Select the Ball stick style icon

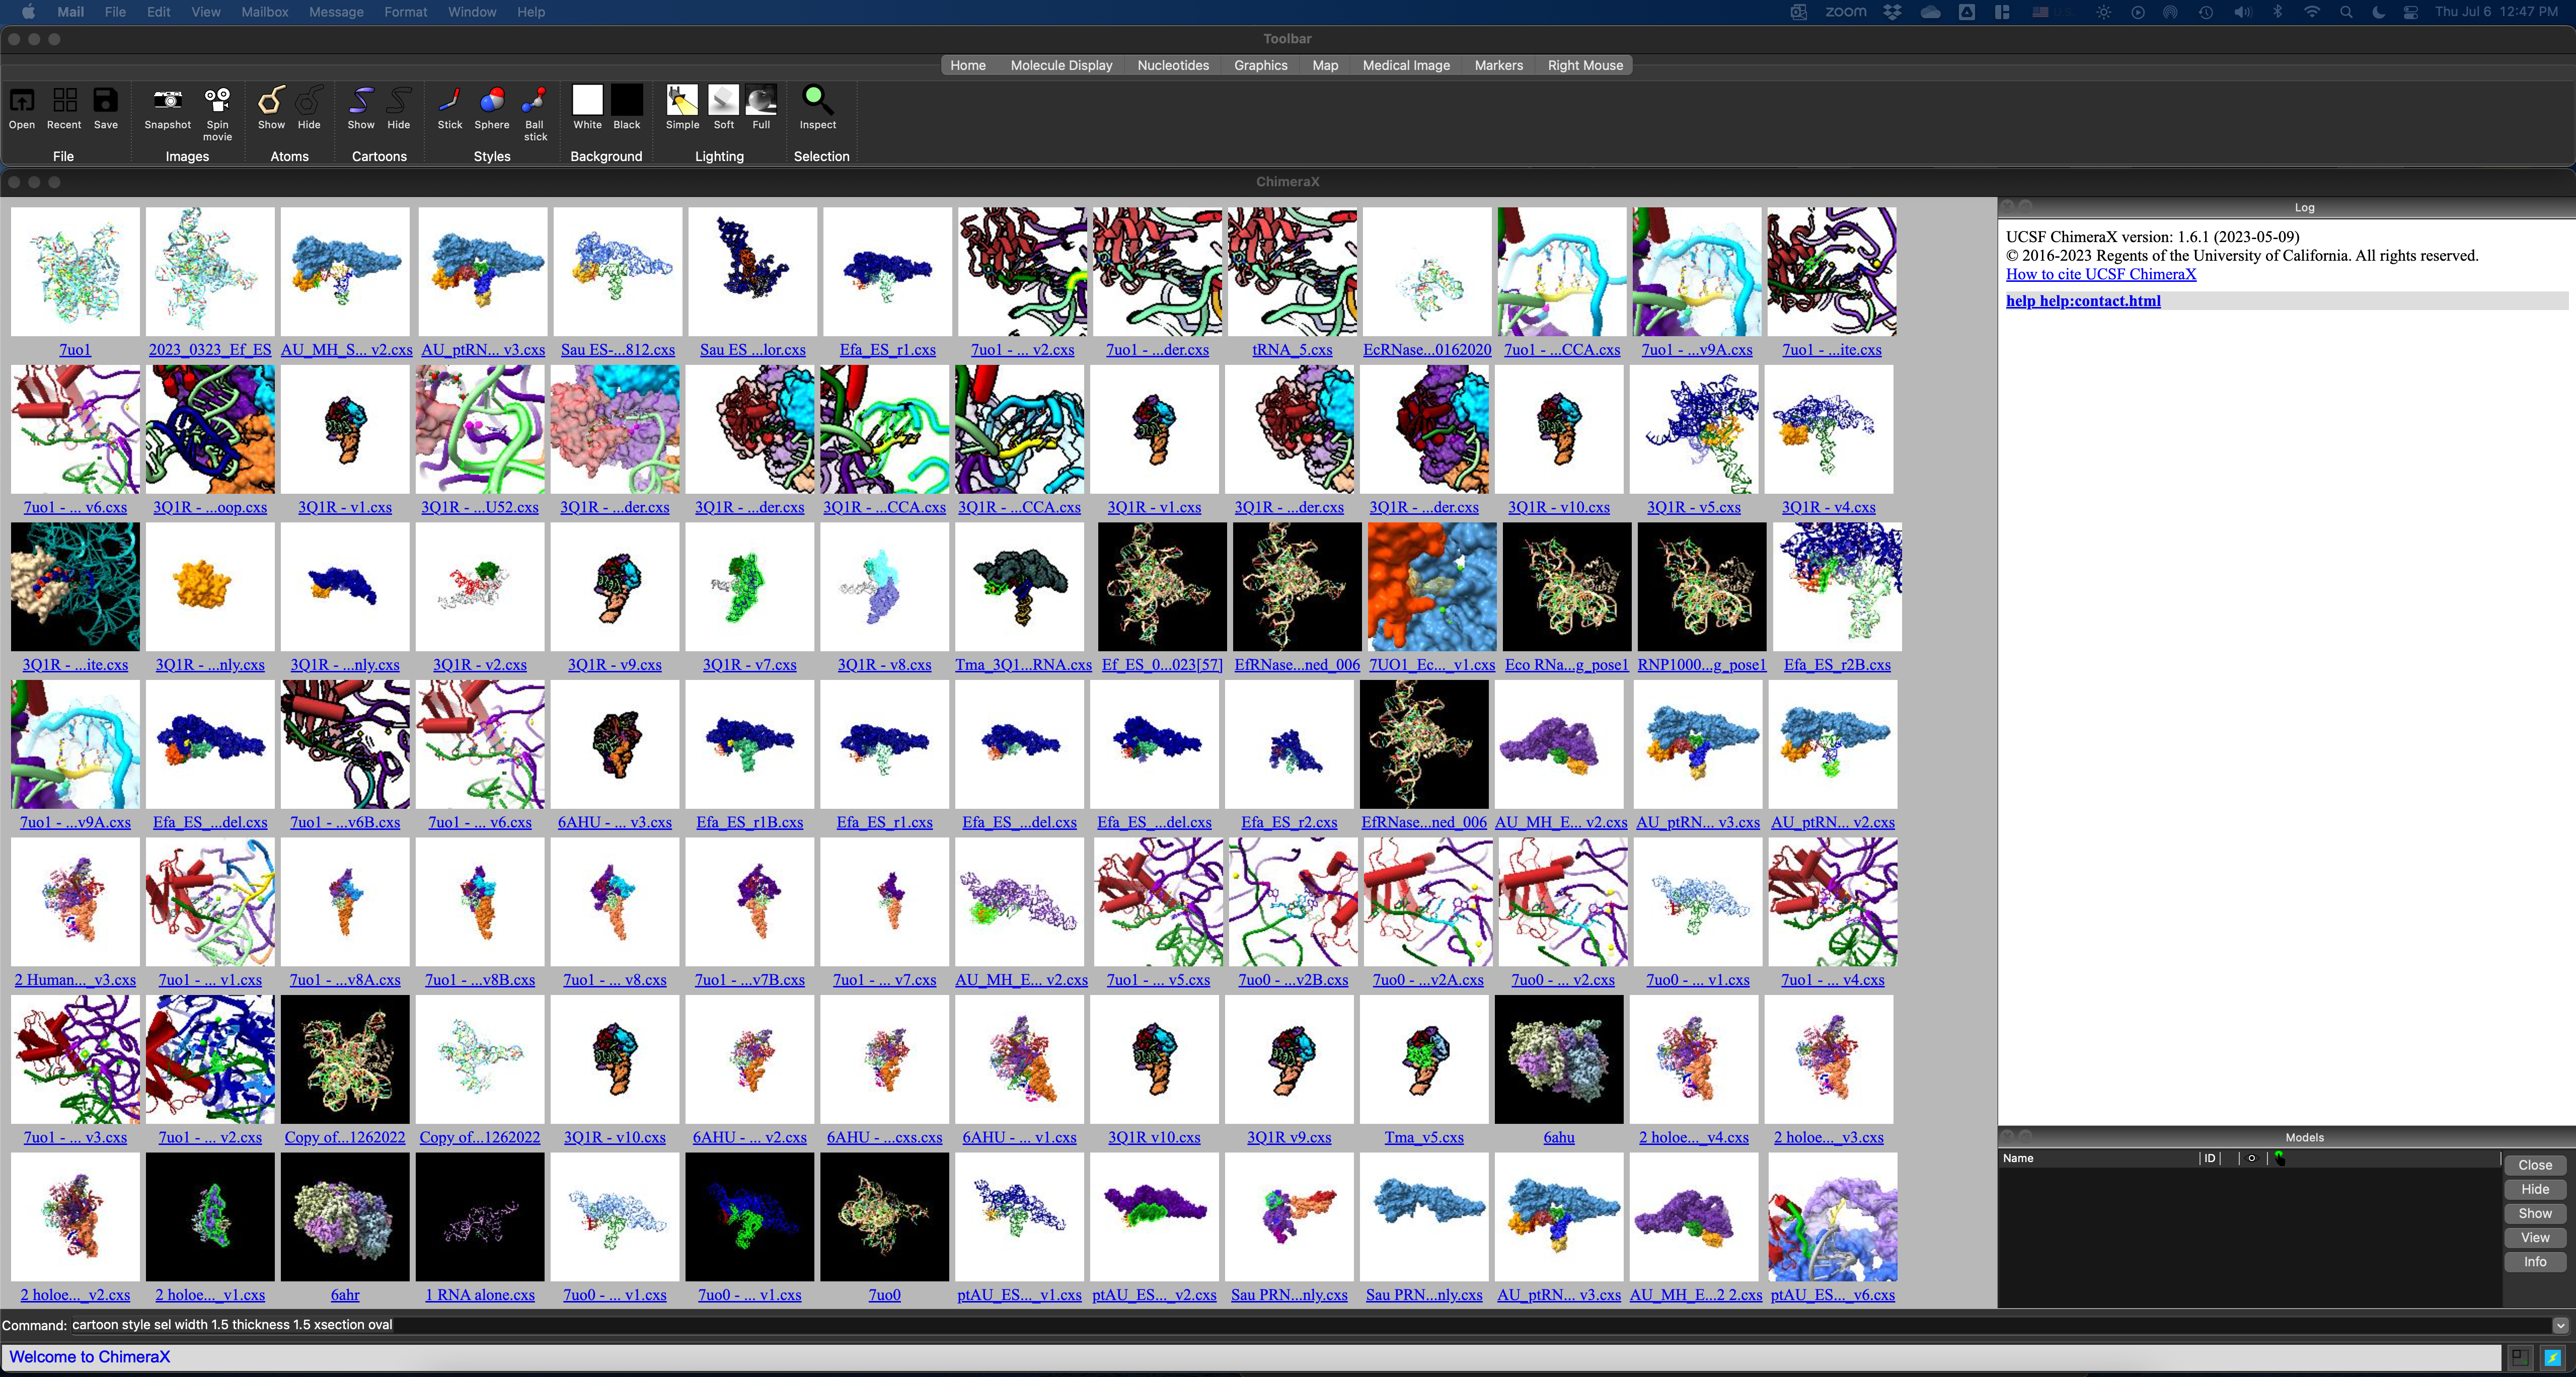(x=535, y=100)
